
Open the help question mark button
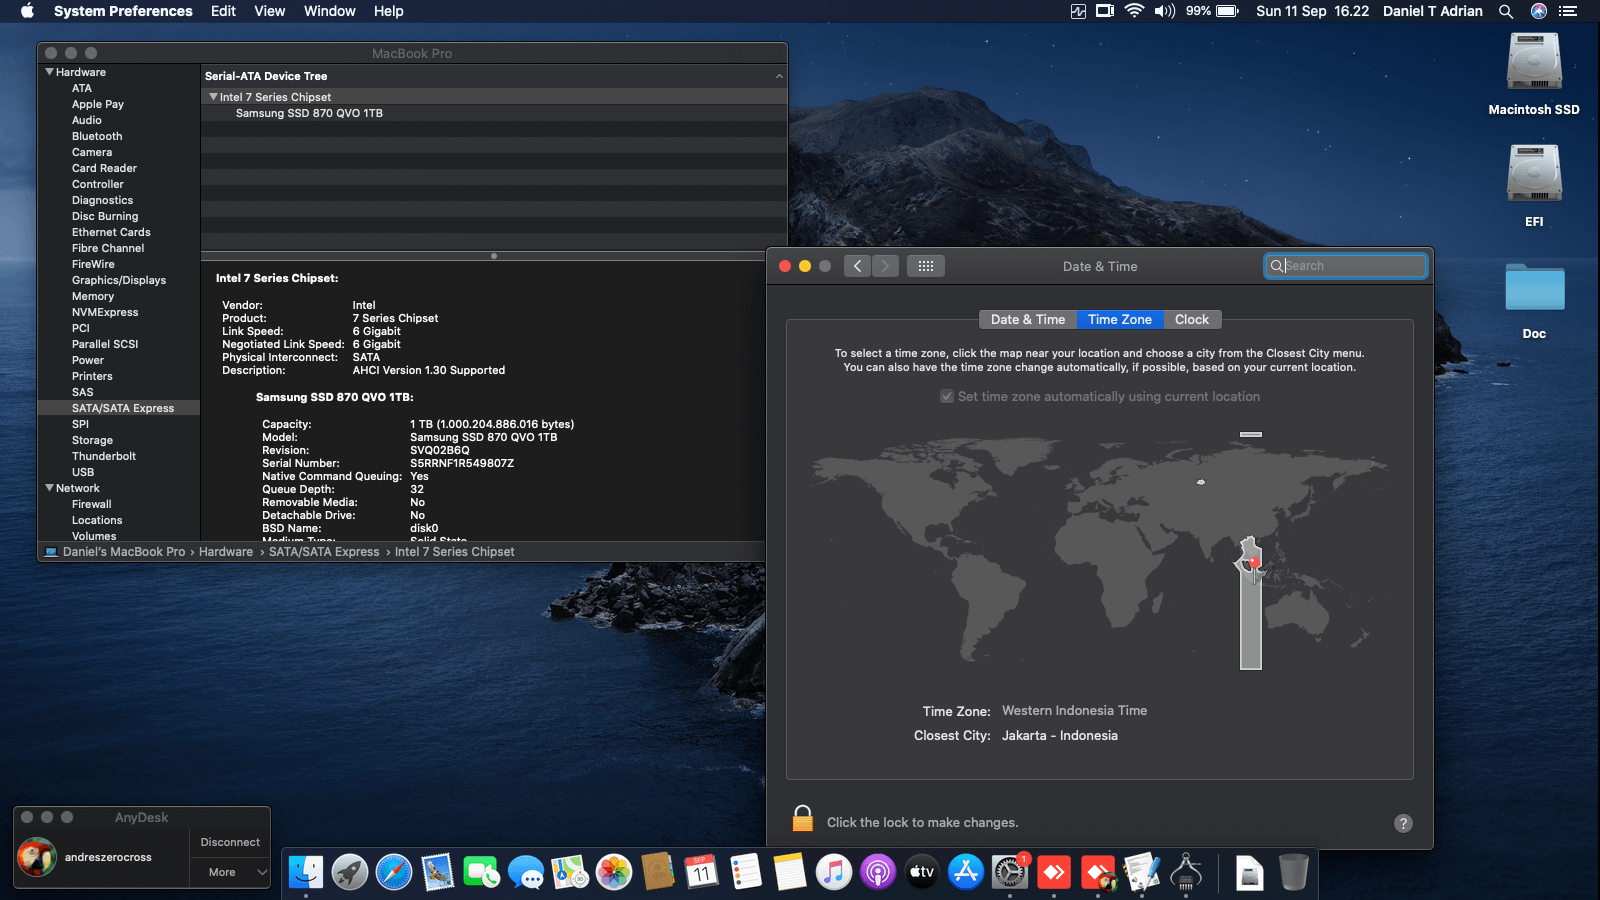coord(1403,823)
